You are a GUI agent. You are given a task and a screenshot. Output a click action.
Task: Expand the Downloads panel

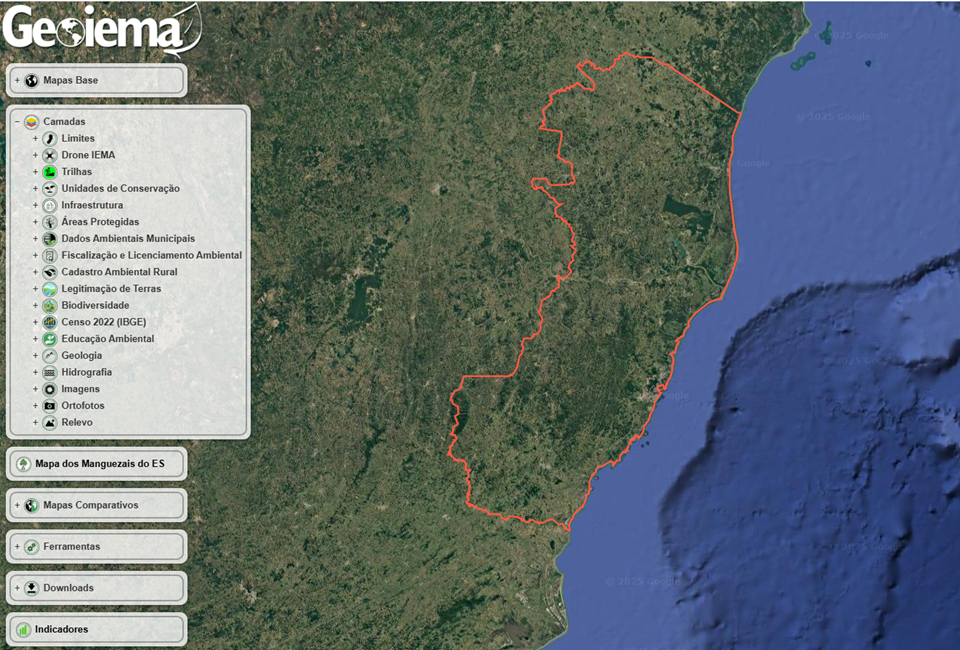point(17,588)
